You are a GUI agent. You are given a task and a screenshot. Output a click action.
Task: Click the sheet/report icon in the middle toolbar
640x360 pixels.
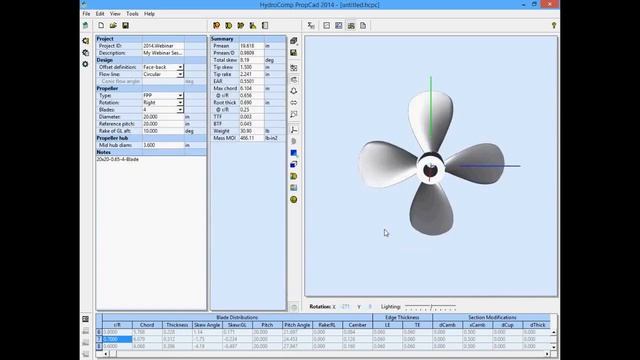tap(265, 25)
